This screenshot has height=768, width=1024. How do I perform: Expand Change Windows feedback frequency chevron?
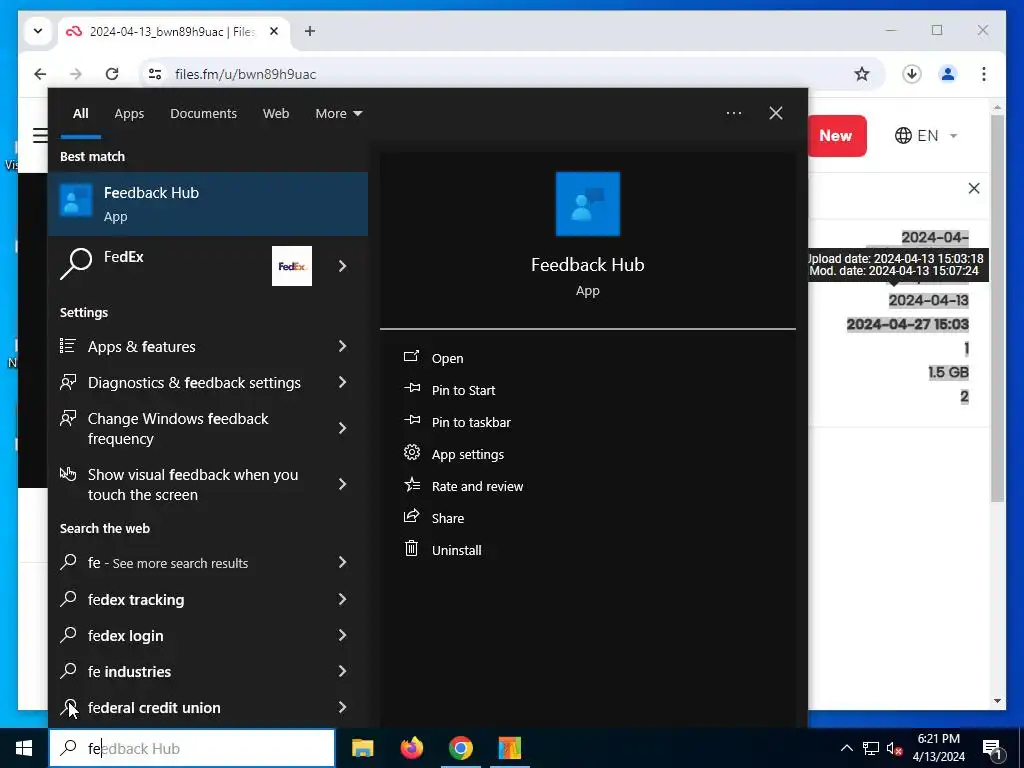[x=342, y=428]
